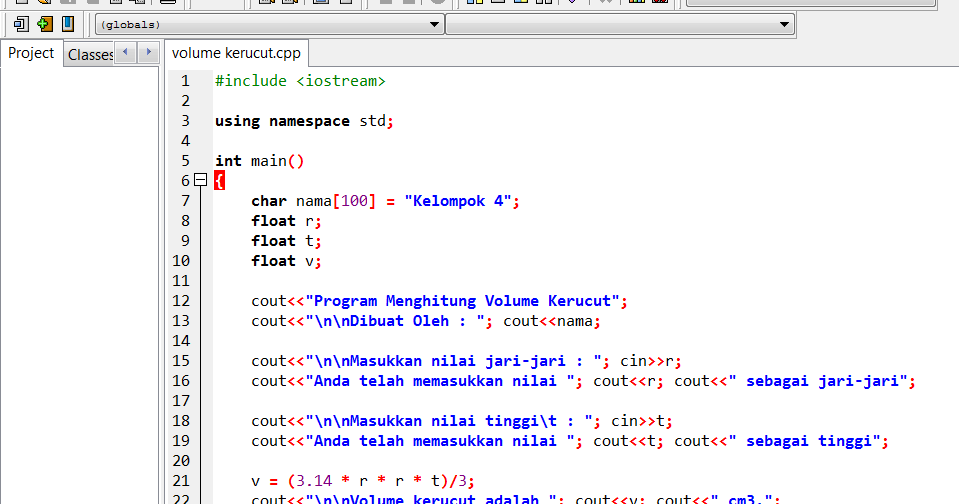Click the 'cin>>r;' statement
959x504 pixels.
(x=651, y=361)
